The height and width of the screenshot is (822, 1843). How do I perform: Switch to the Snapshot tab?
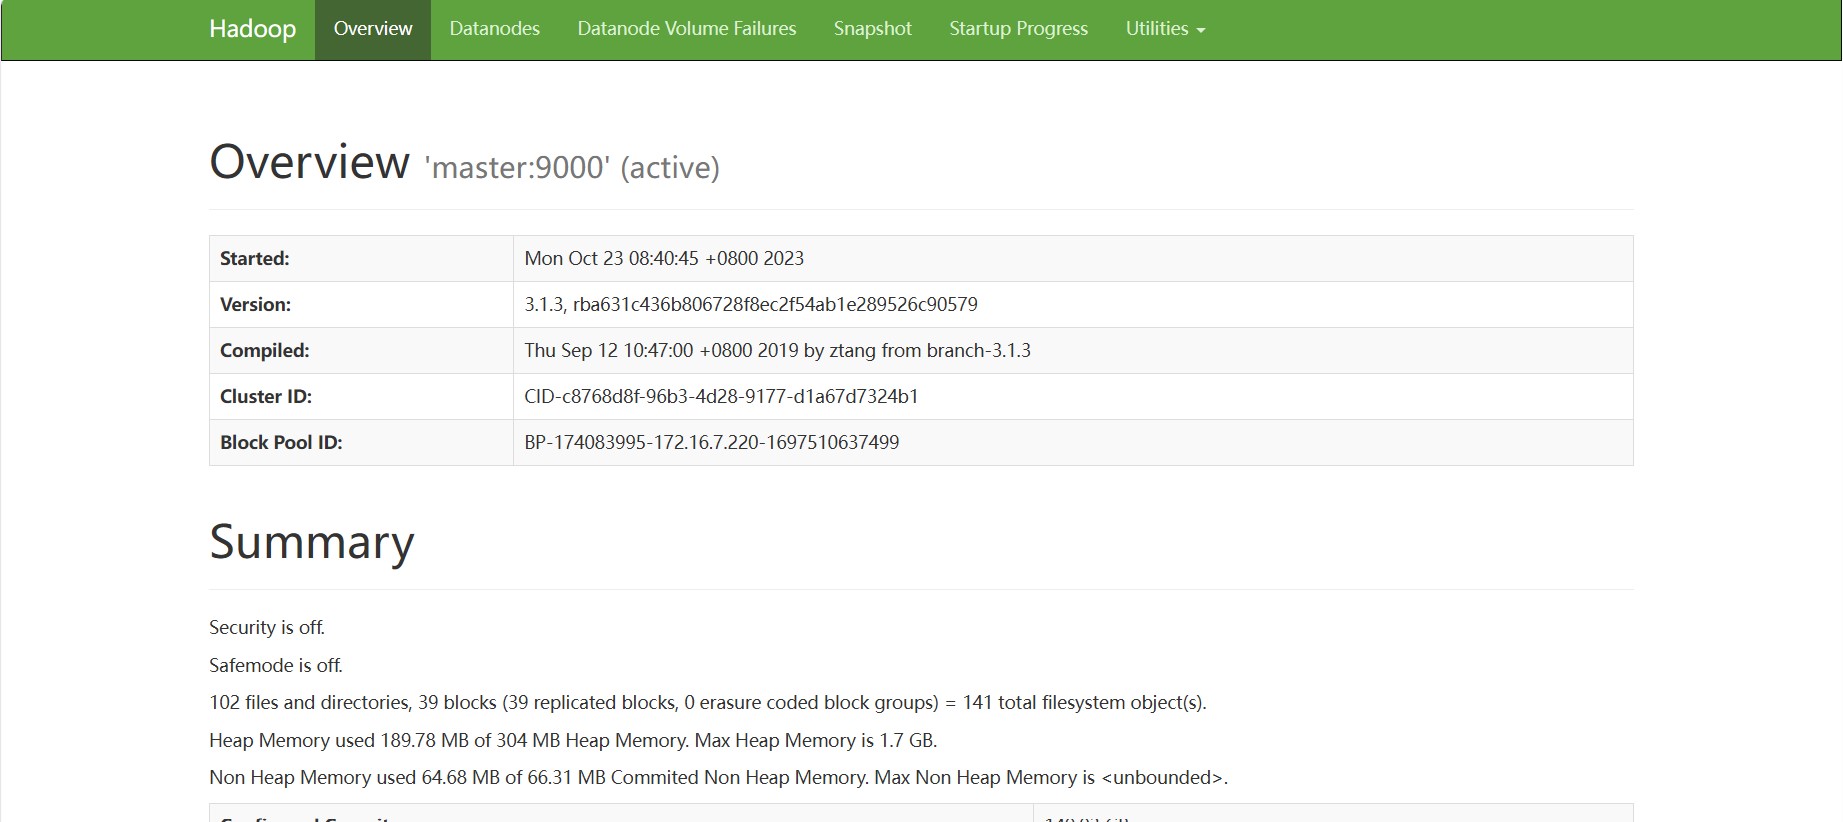(x=872, y=29)
